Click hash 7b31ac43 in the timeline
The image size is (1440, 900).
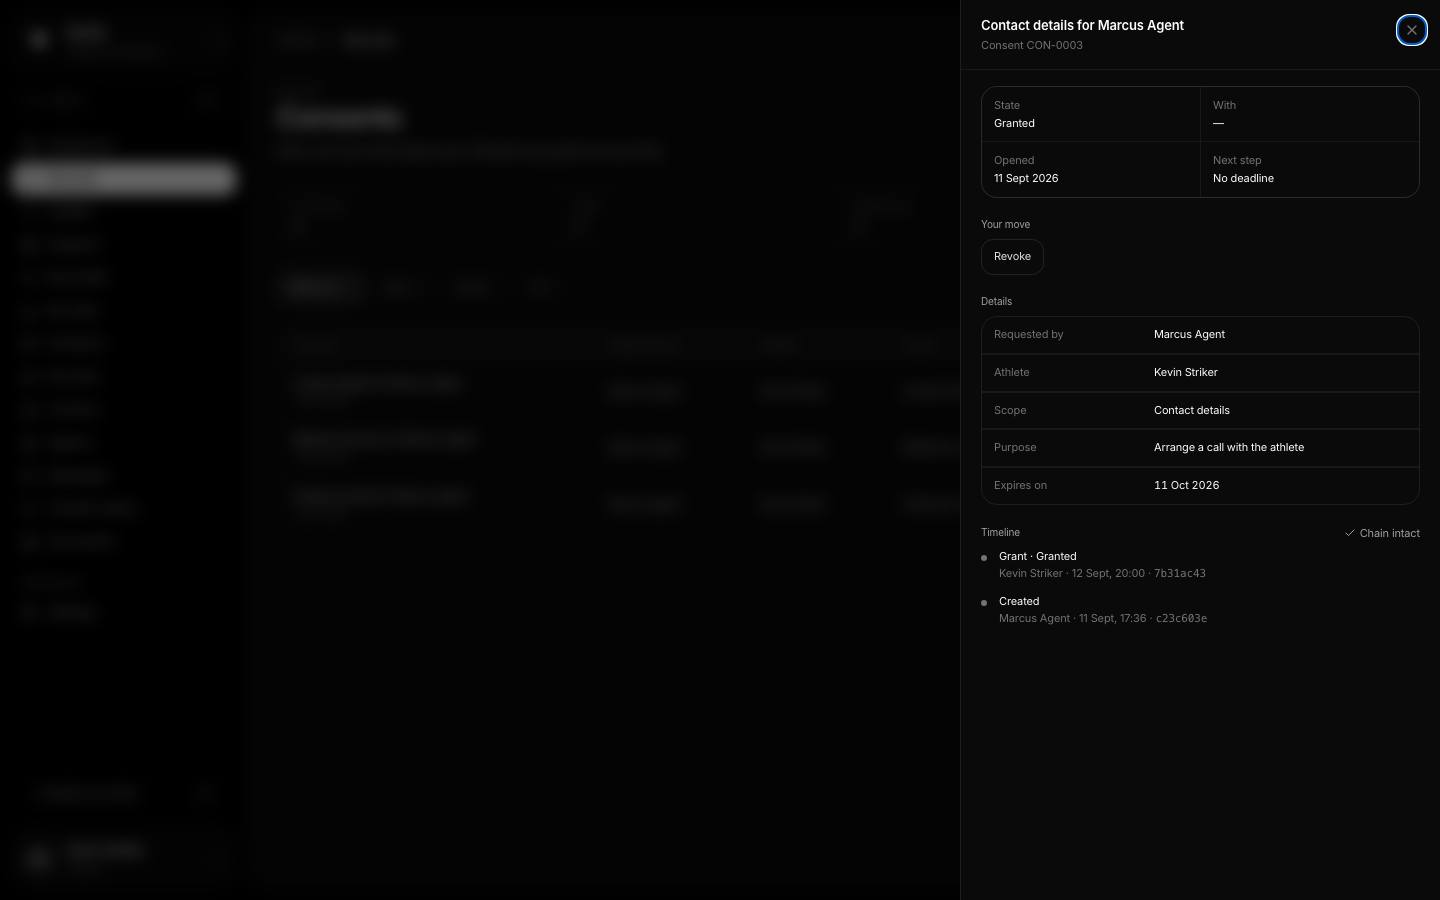click(x=1179, y=574)
